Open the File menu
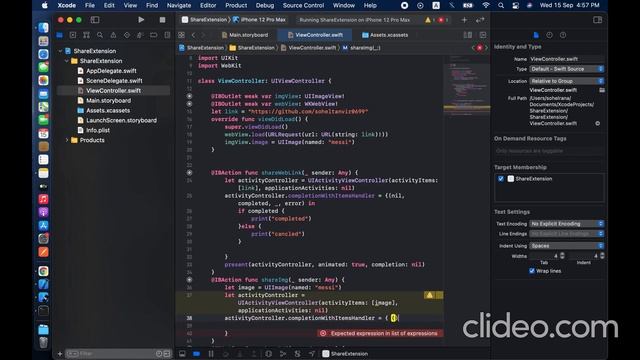The width and height of the screenshot is (640, 360). pyautogui.click(x=90, y=5)
